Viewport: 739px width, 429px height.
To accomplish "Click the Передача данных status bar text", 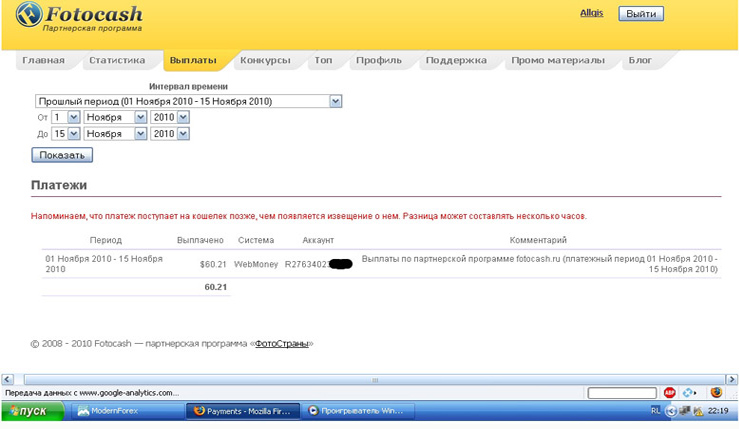I will click(92, 393).
